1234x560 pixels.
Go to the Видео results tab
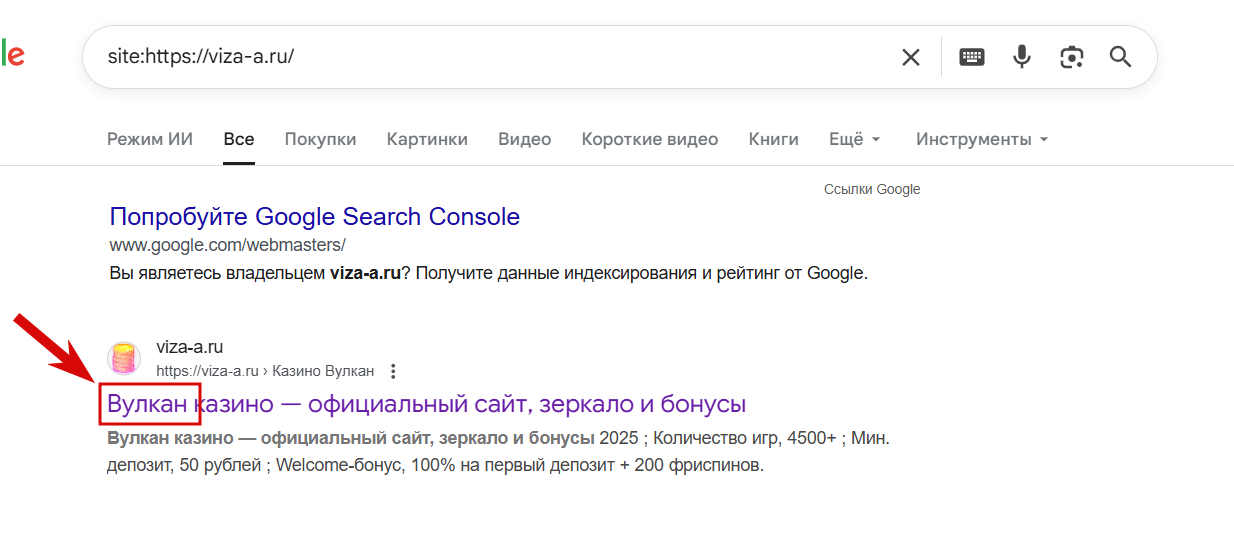point(524,139)
